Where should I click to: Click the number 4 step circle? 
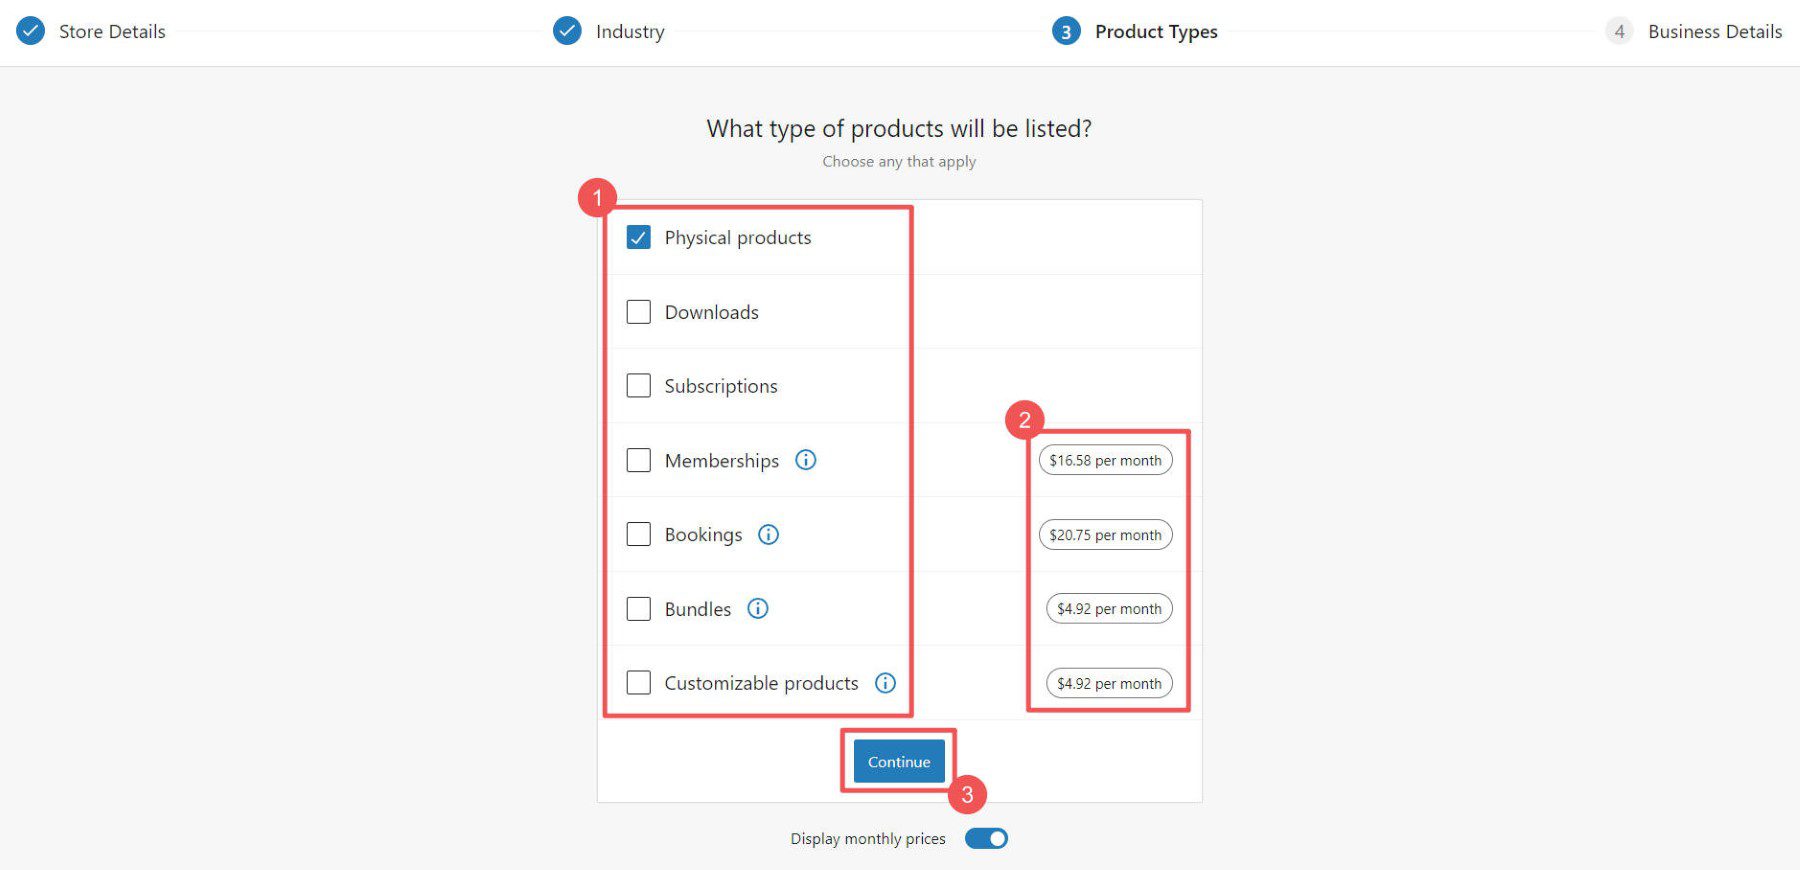pyautogui.click(x=1619, y=31)
